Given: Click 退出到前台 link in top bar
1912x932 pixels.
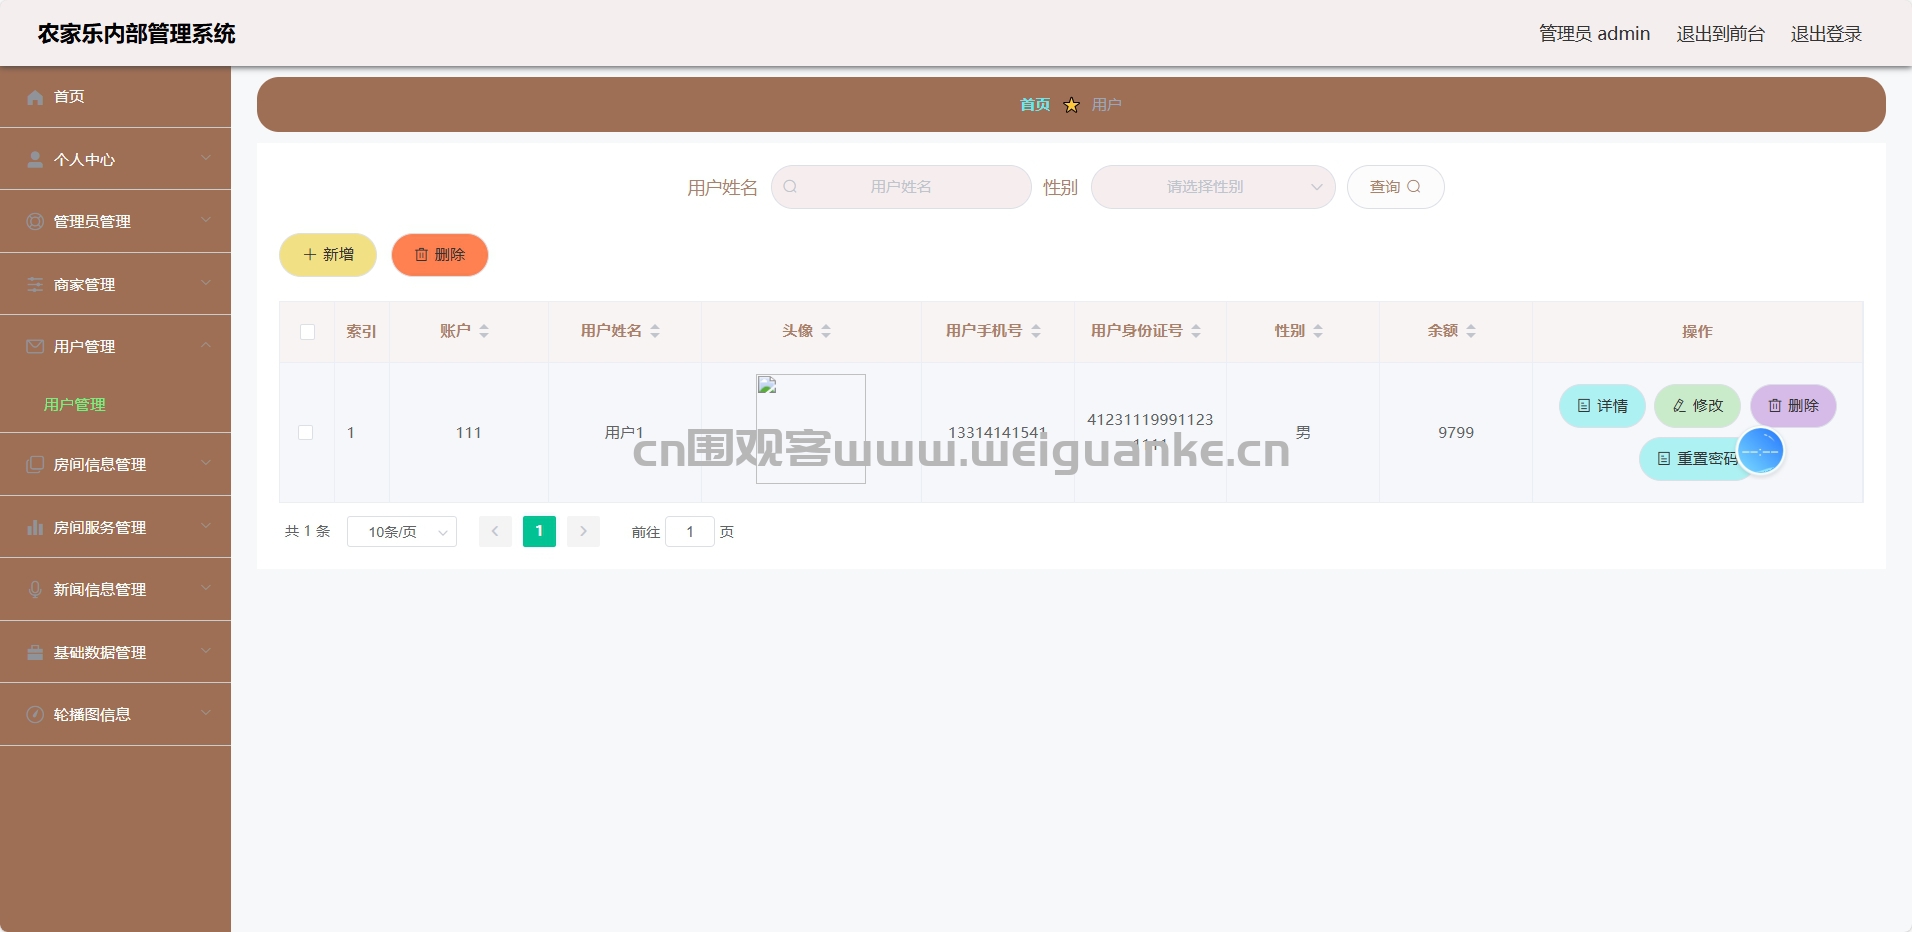Looking at the screenshot, I should 1720,34.
